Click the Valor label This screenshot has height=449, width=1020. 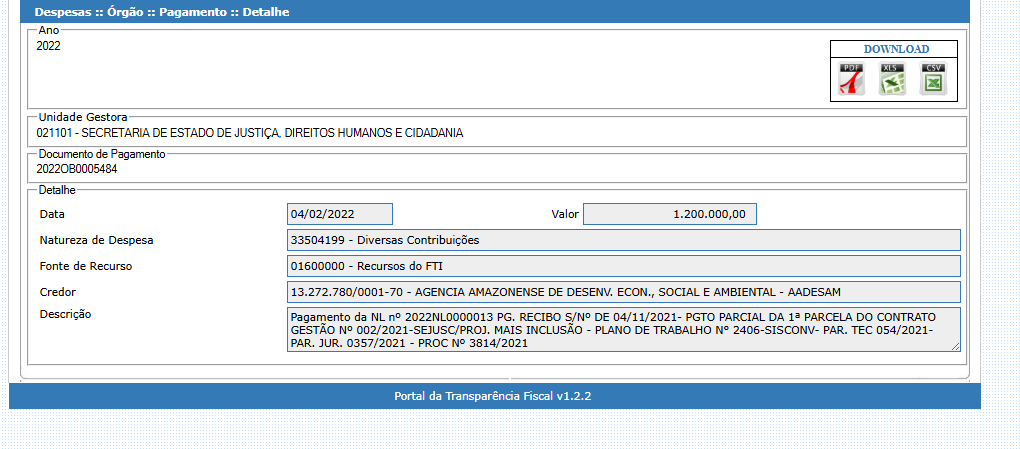(x=565, y=214)
